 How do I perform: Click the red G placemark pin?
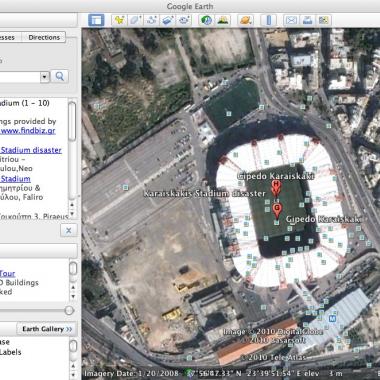pos(277,210)
